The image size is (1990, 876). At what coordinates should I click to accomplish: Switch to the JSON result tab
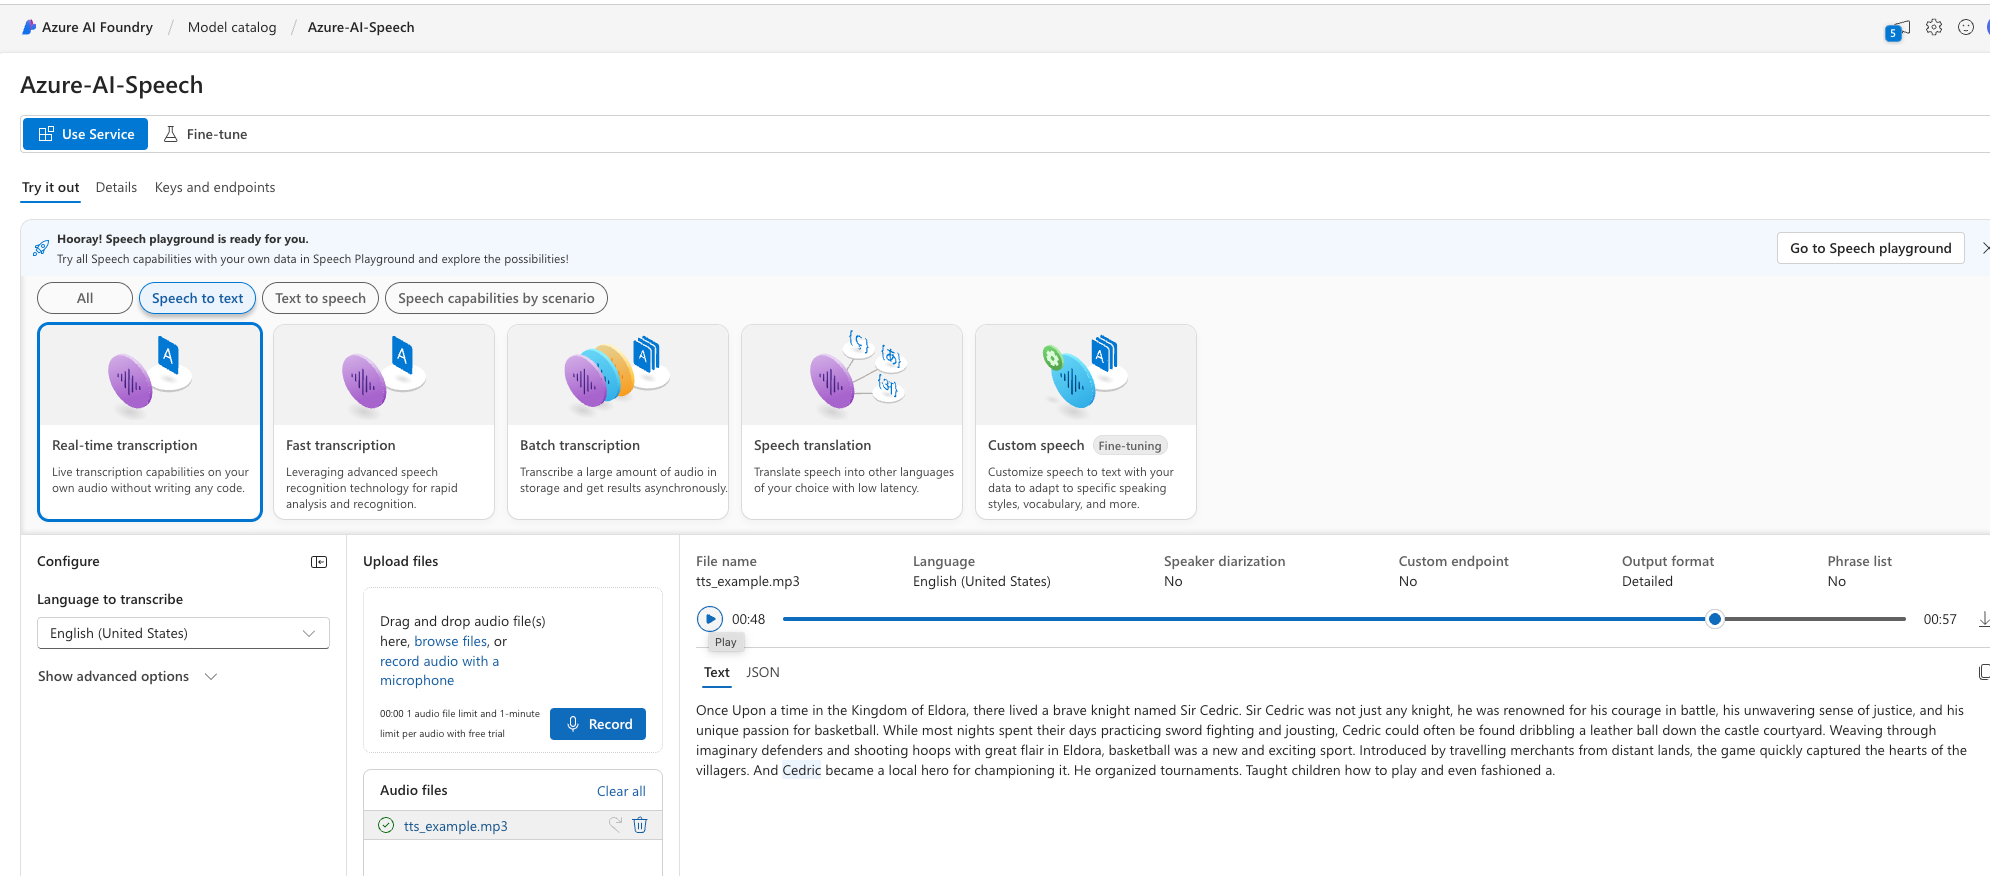[x=763, y=672]
